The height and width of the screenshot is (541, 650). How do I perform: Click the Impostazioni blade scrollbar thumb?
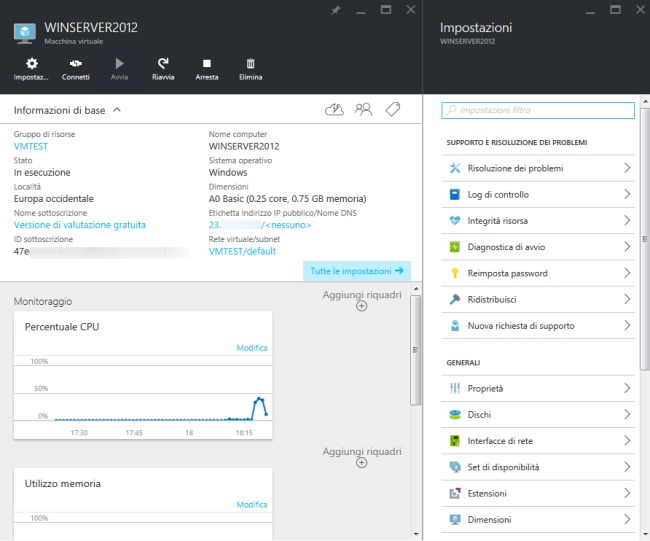[645, 239]
